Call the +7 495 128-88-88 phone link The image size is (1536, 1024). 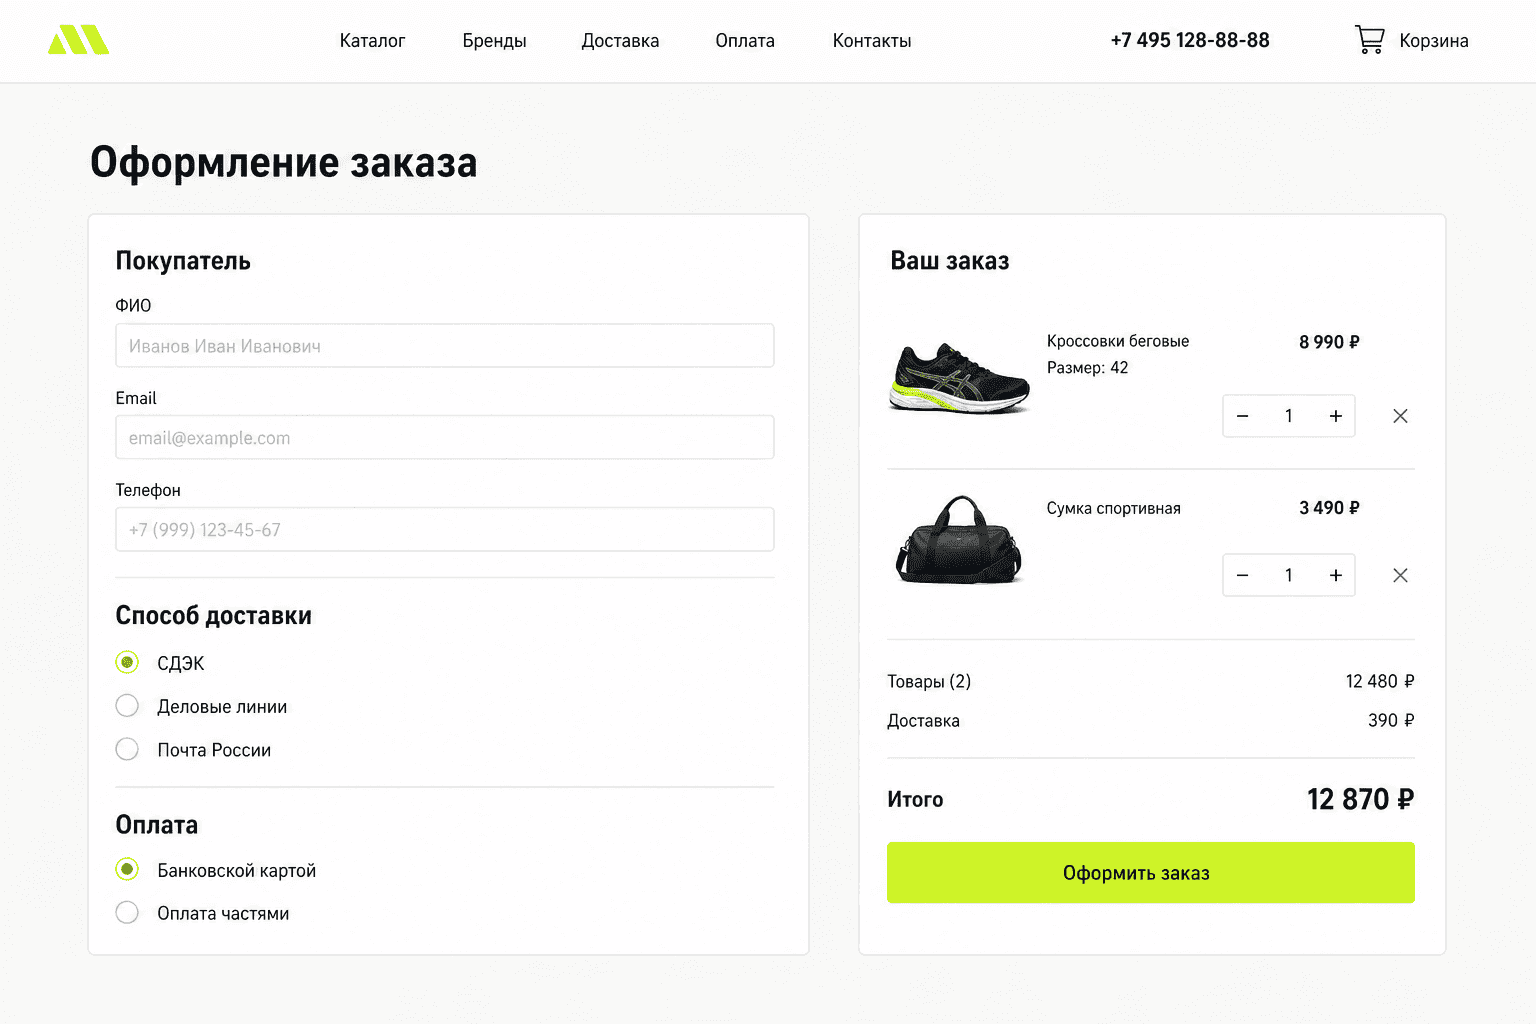1190,40
